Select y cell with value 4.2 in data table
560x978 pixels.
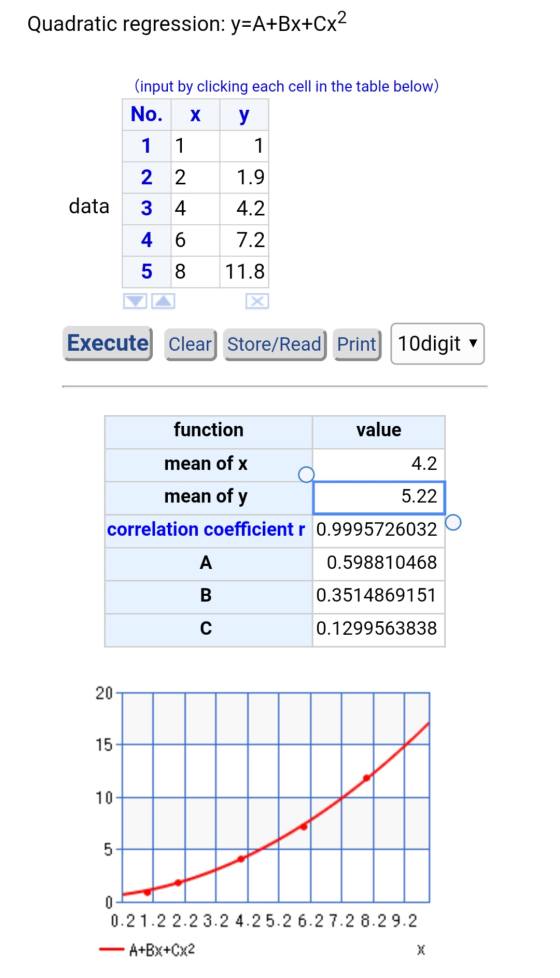244,209
